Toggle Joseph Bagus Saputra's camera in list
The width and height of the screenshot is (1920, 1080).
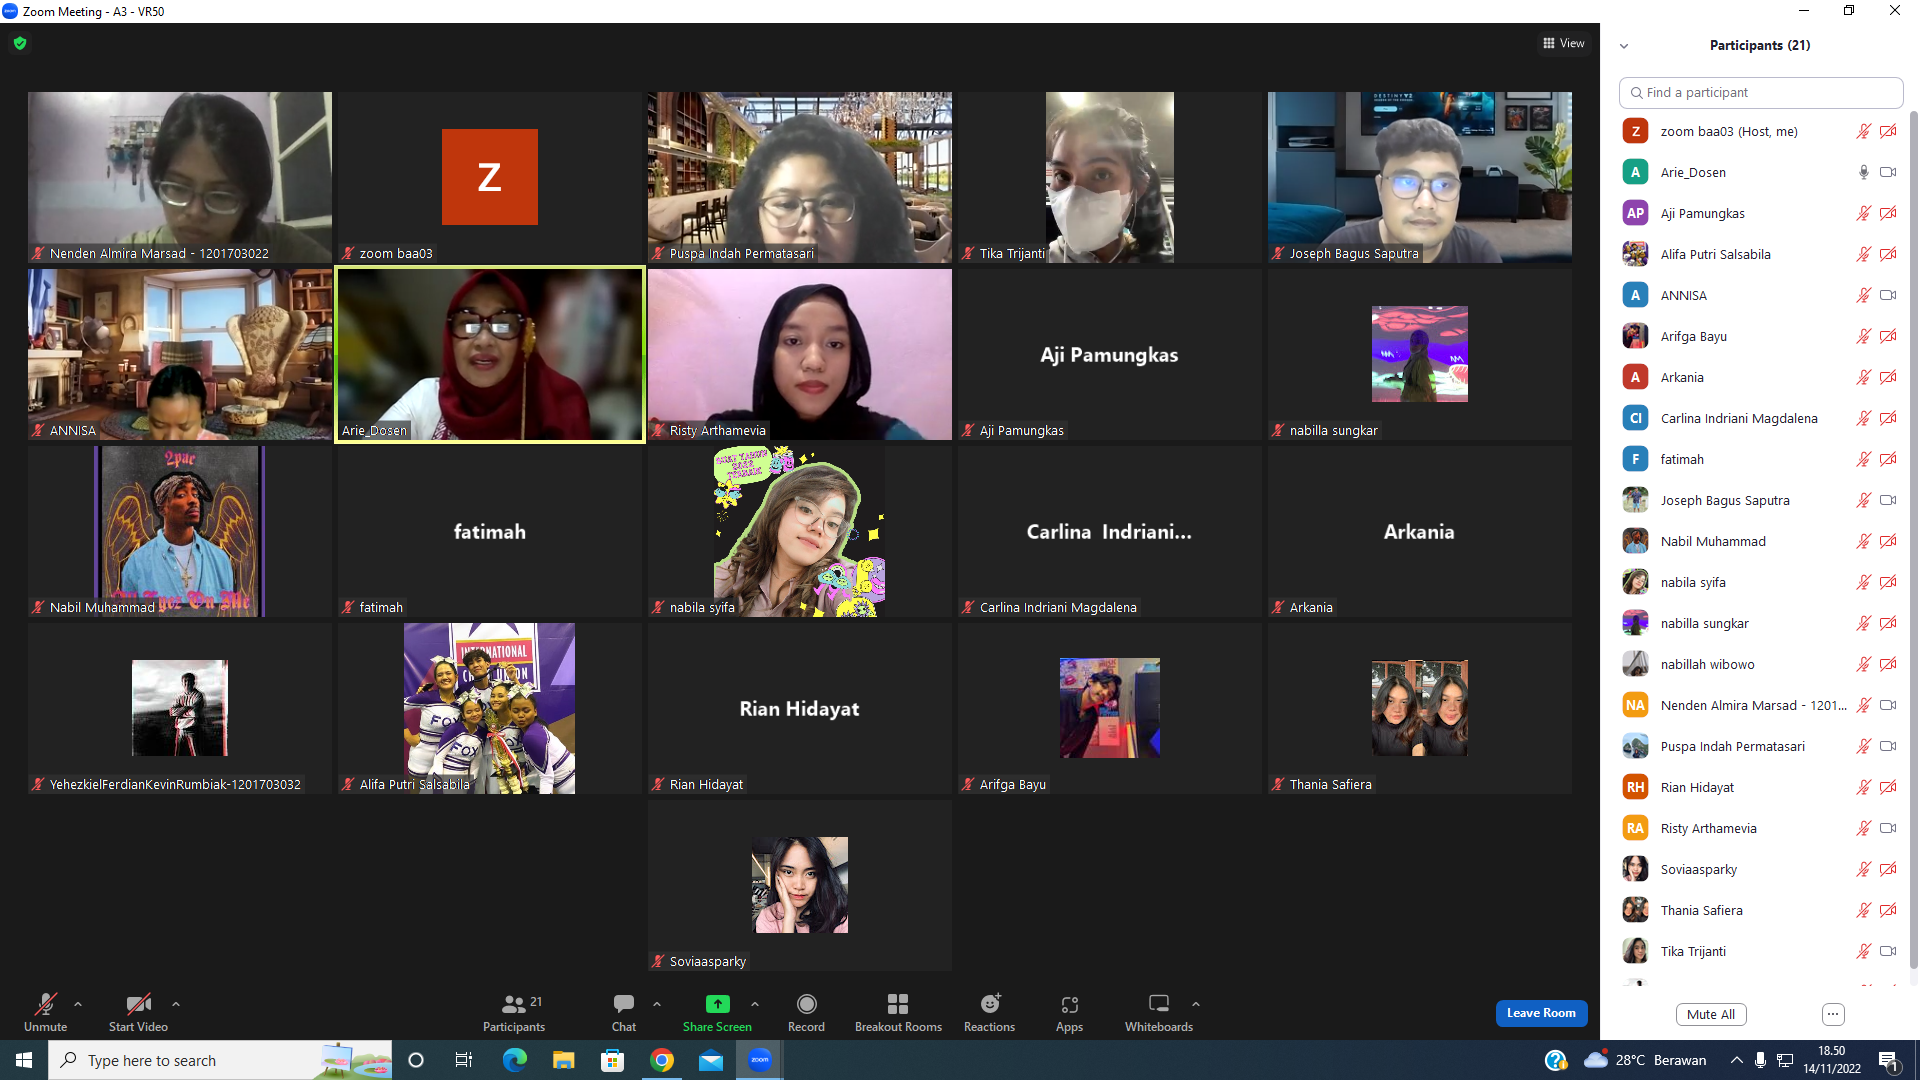coord(1888,500)
